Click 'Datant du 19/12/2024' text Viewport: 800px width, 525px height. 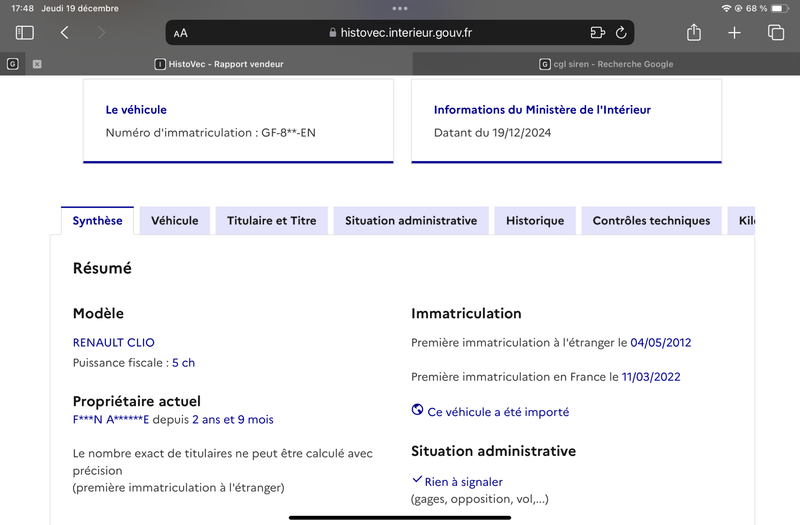(492, 133)
